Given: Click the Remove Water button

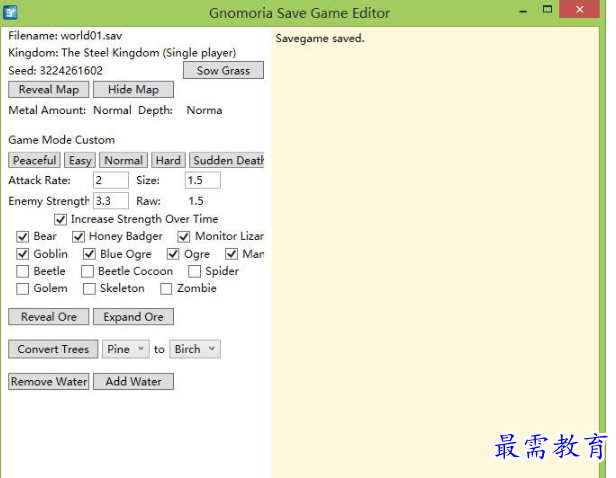Looking at the screenshot, I should click(49, 381).
